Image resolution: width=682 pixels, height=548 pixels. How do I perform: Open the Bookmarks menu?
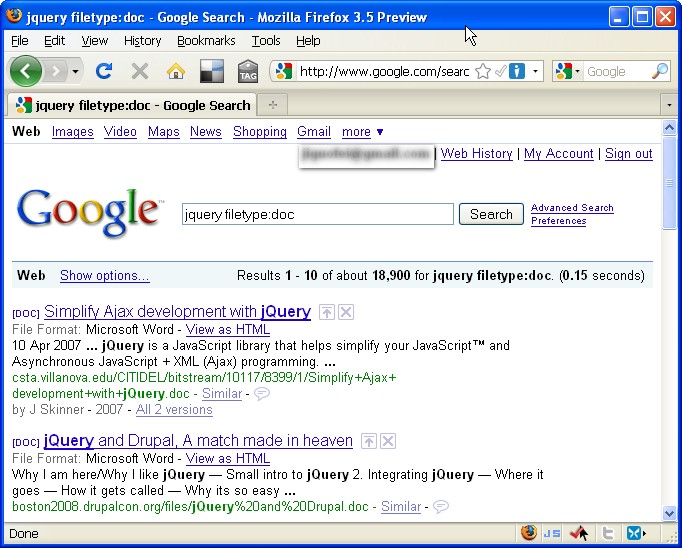click(206, 41)
